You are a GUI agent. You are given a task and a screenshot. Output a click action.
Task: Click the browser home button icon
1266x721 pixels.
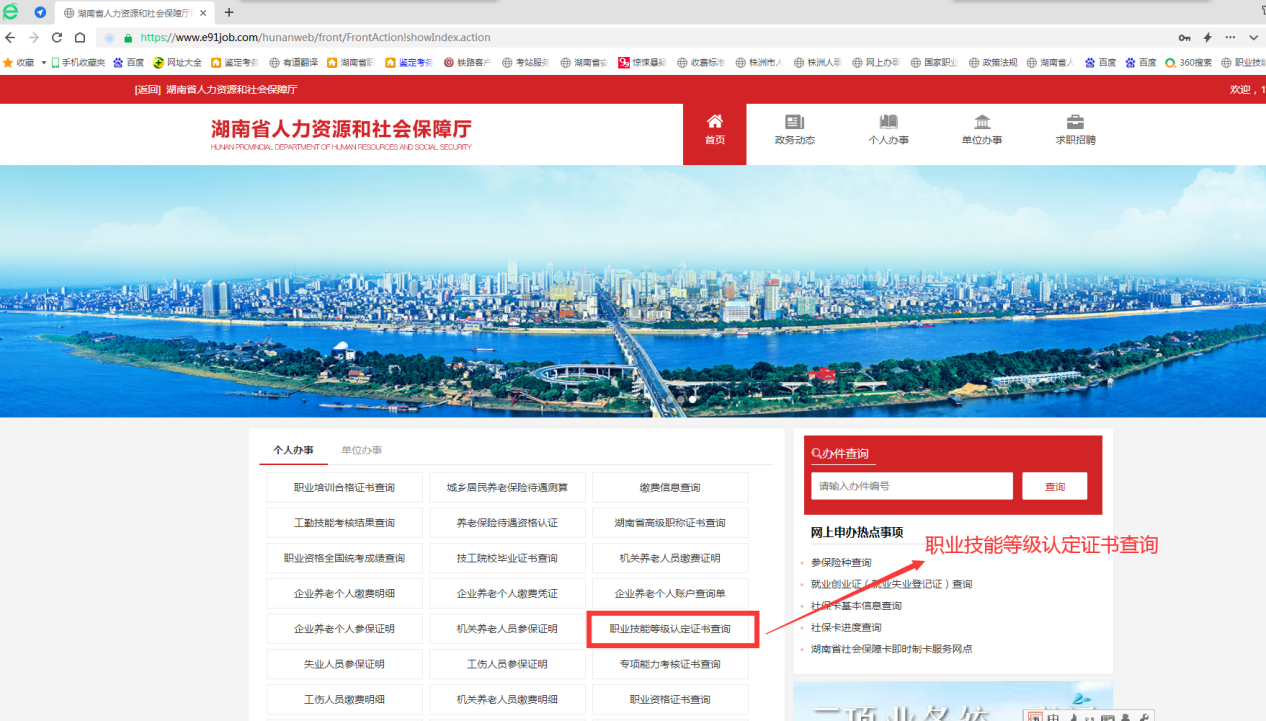coord(81,37)
